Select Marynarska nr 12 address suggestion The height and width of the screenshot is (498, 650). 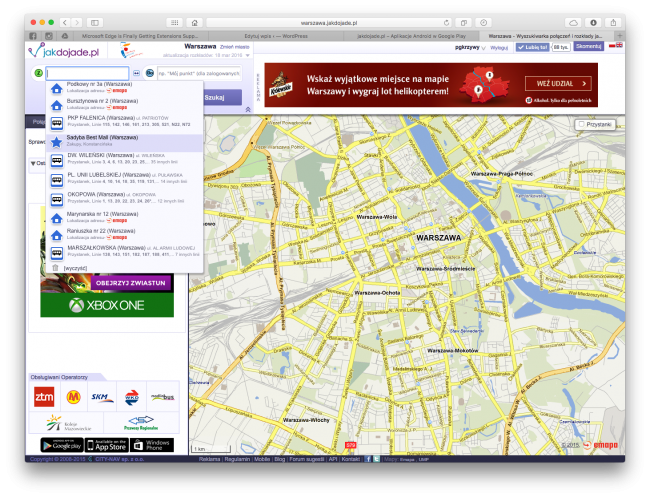pos(125,217)
